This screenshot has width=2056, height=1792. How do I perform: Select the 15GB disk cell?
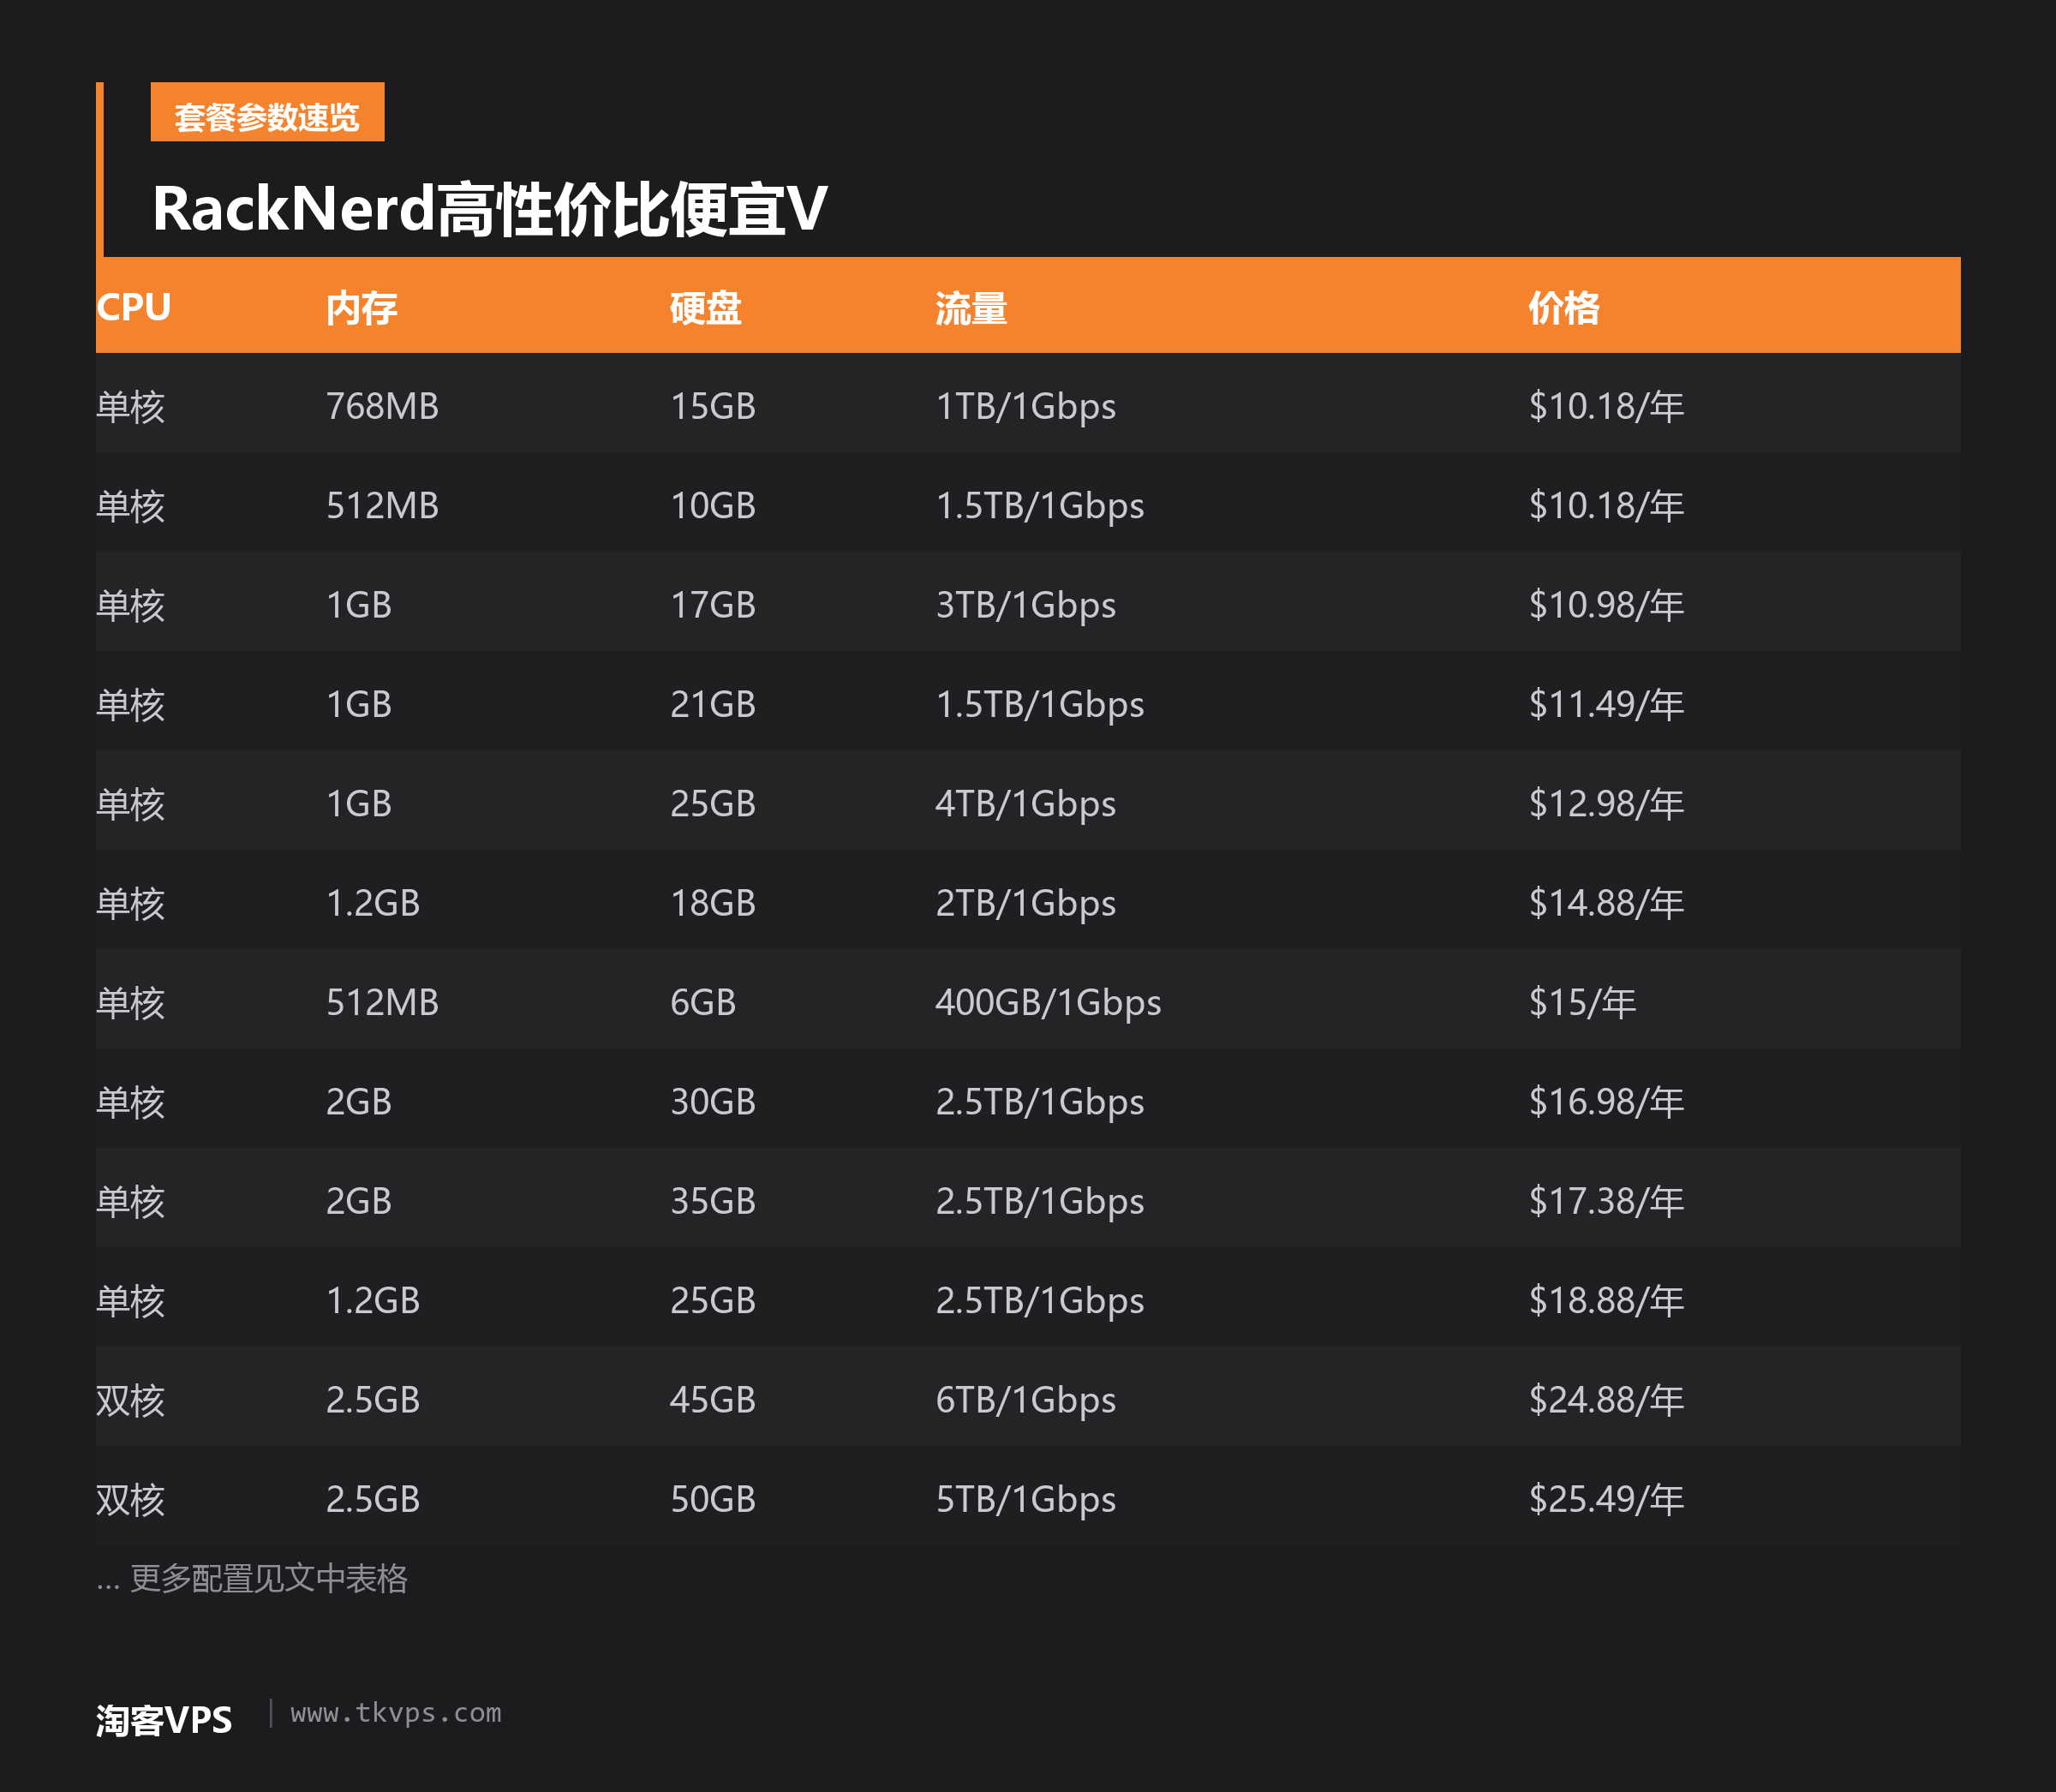point(713,406)
